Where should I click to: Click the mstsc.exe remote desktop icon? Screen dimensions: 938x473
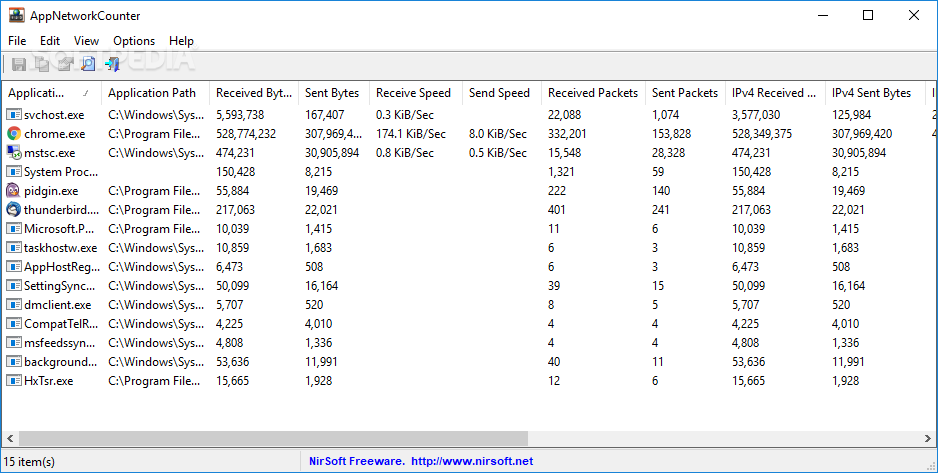click(x=14, y=153)
